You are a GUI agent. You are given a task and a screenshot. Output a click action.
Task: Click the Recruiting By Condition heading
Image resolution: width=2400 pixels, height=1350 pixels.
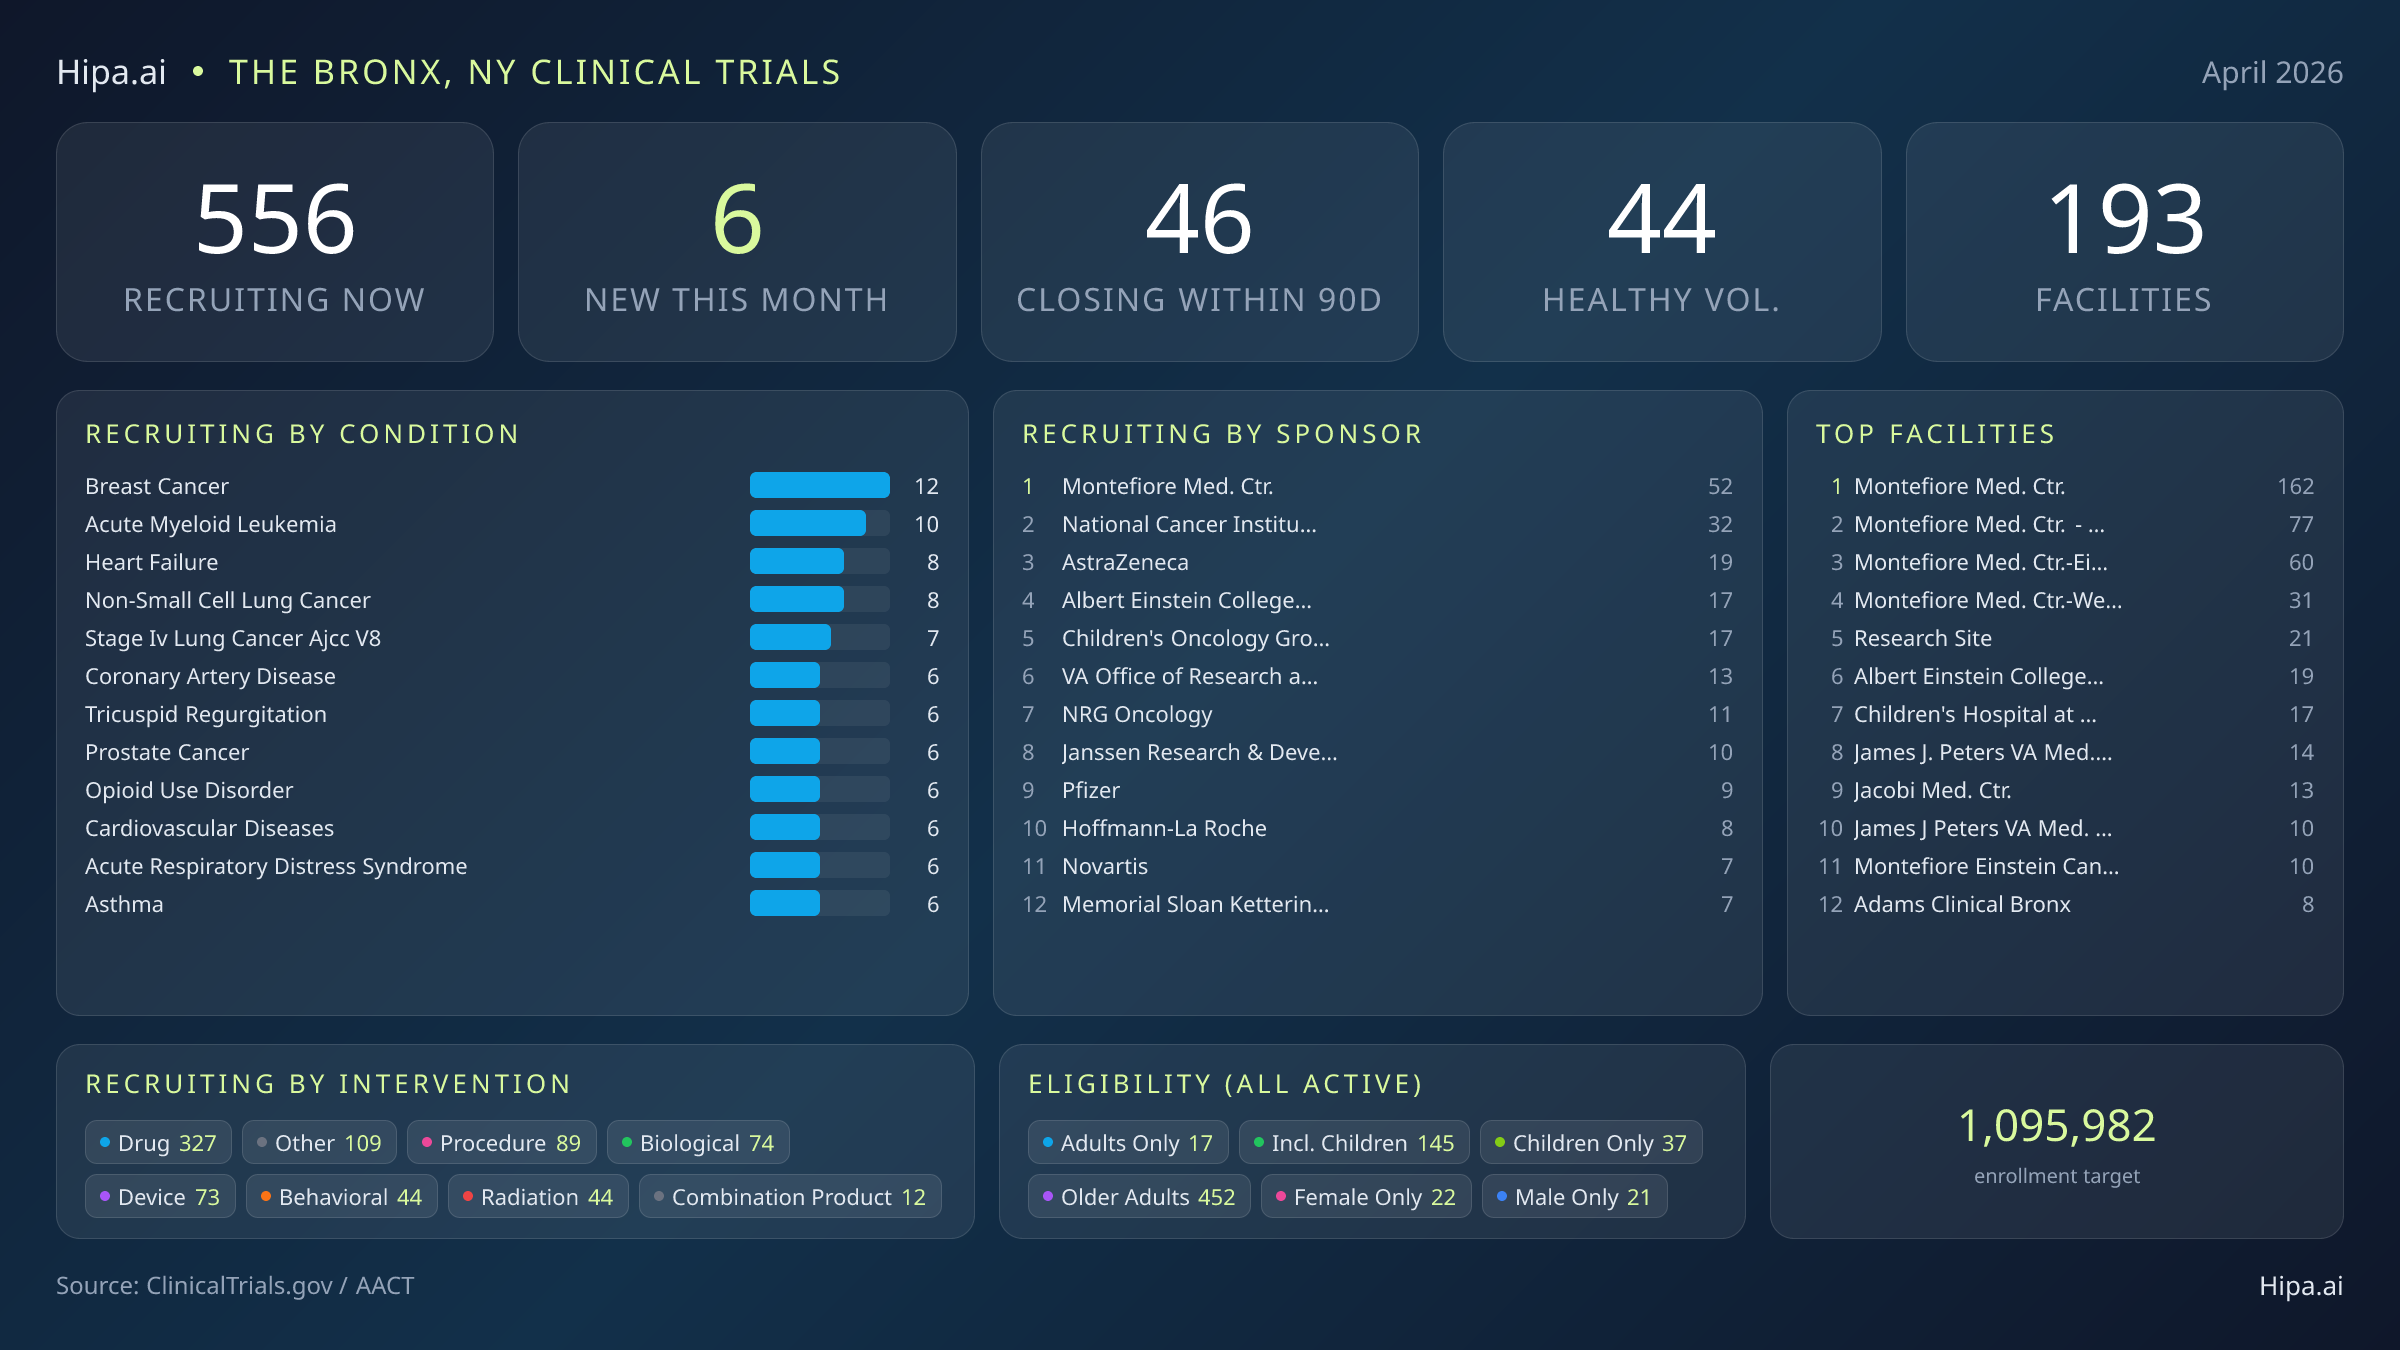(x=302, y=434)
